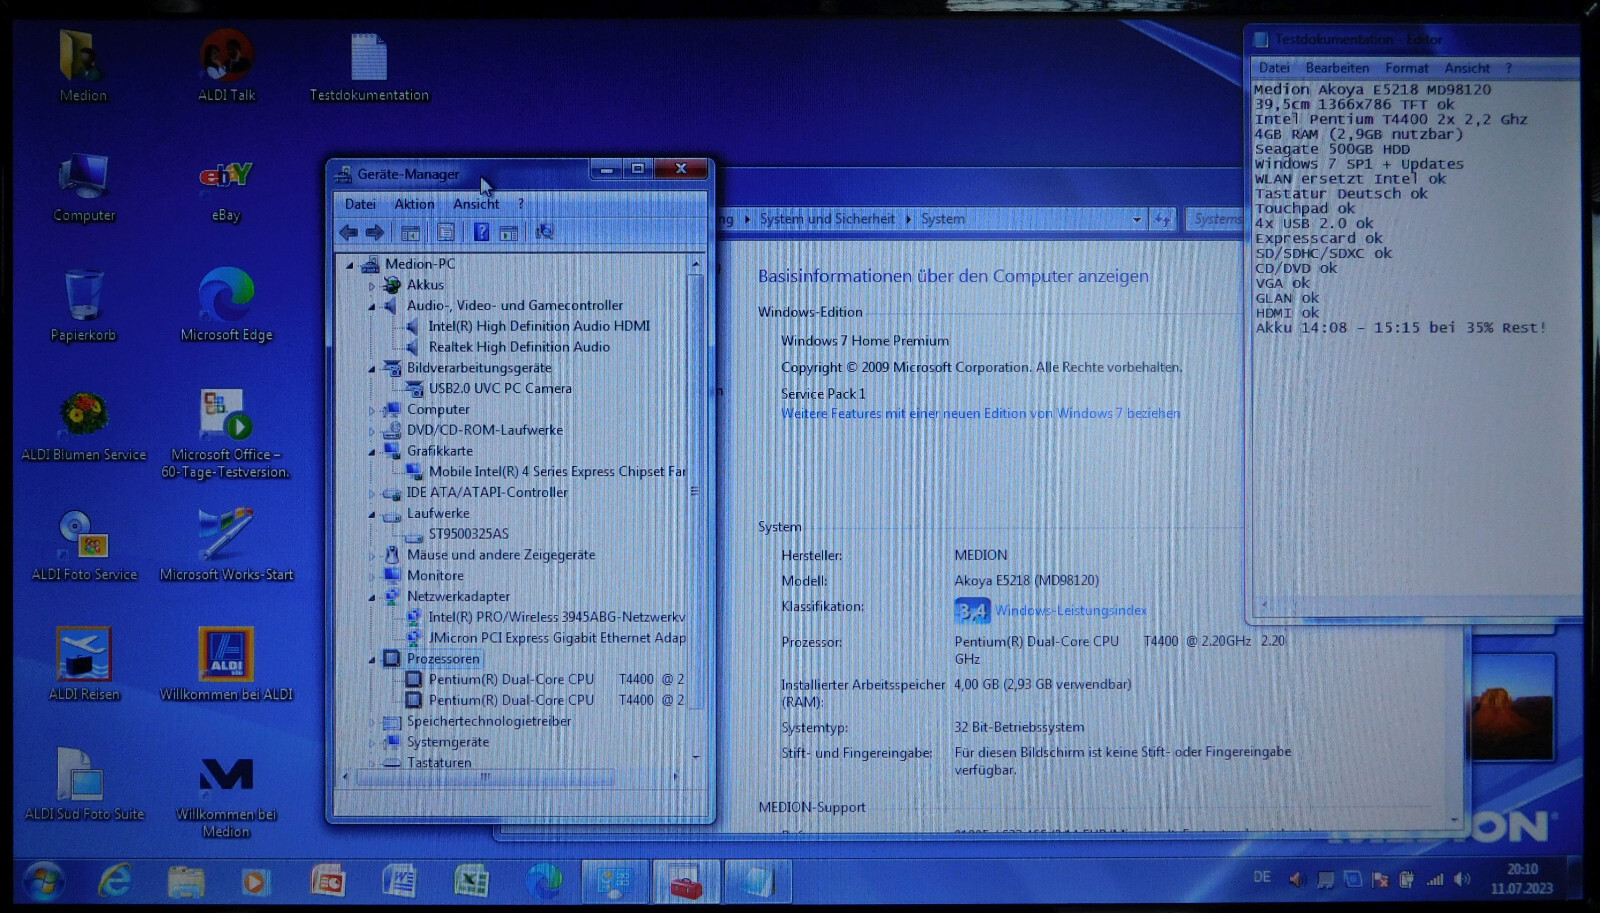This screenshot has height=913, width=1600.
Task: Click the scan for hardware changes icon
Action: 544,233
